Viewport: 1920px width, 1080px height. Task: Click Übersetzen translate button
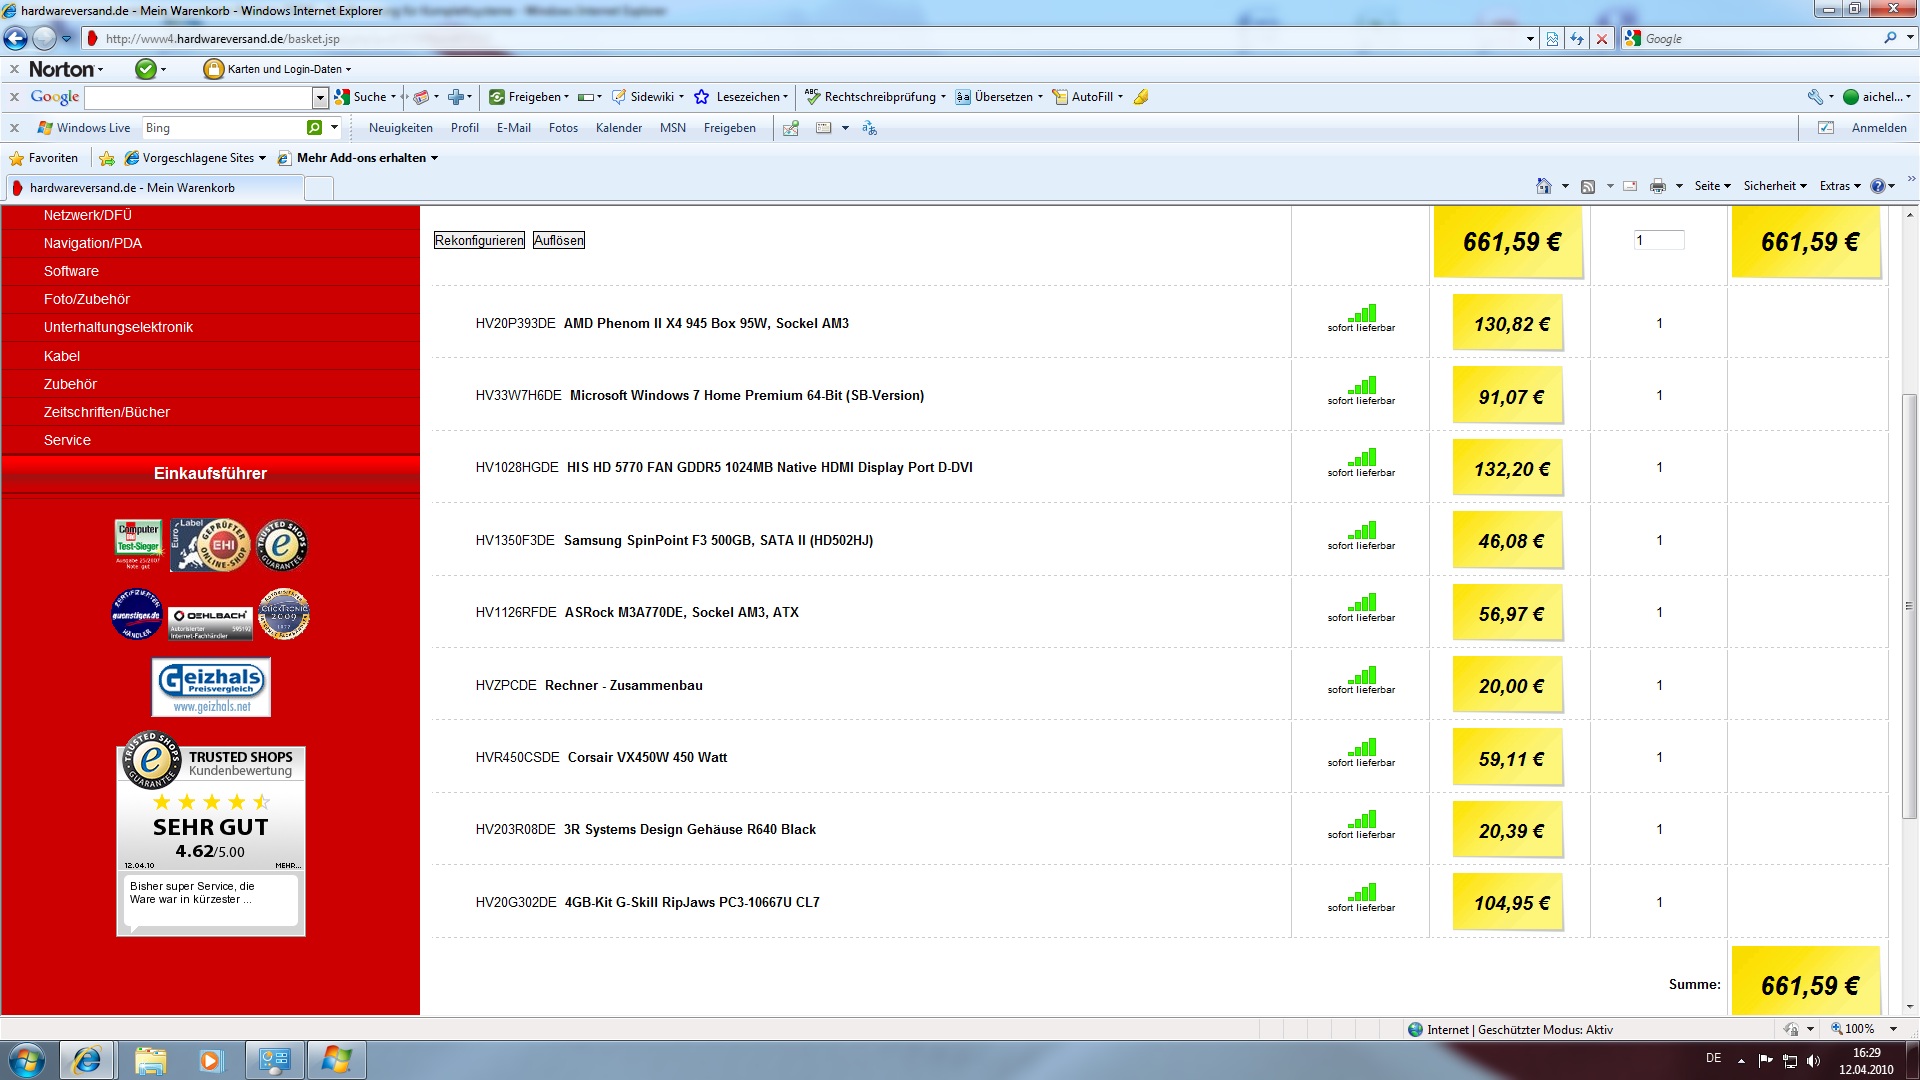(x=999, y=97)
